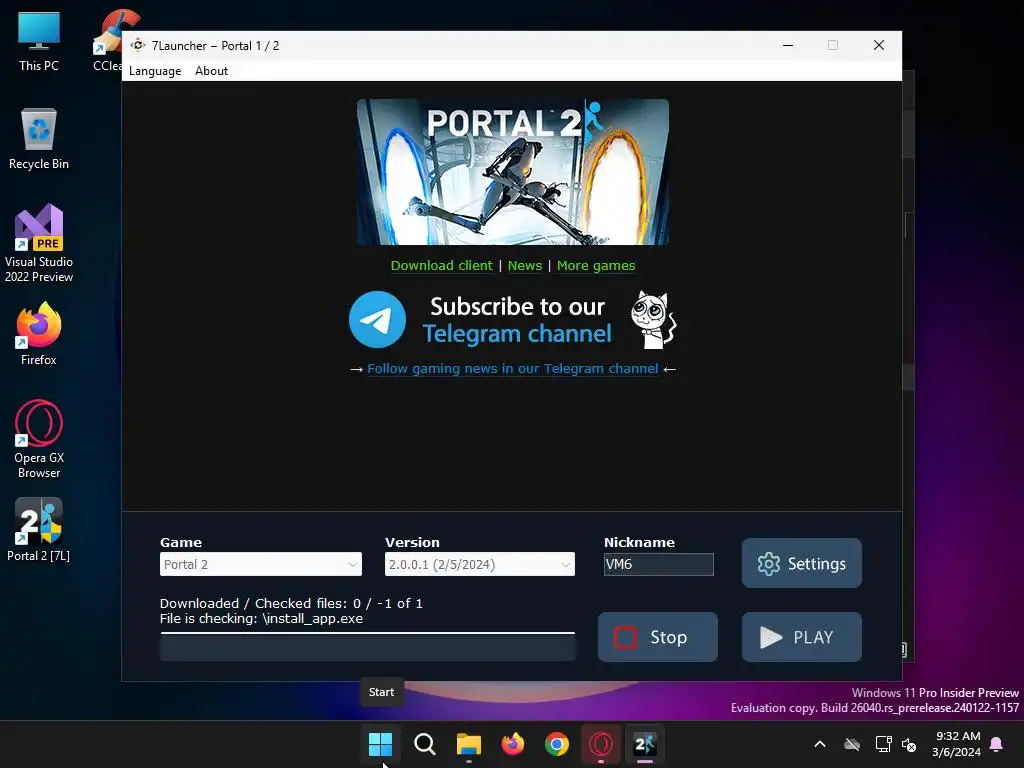Select the CCleaner desktop icon
The height and width of the screenshot is (768, 1024).
107,41
